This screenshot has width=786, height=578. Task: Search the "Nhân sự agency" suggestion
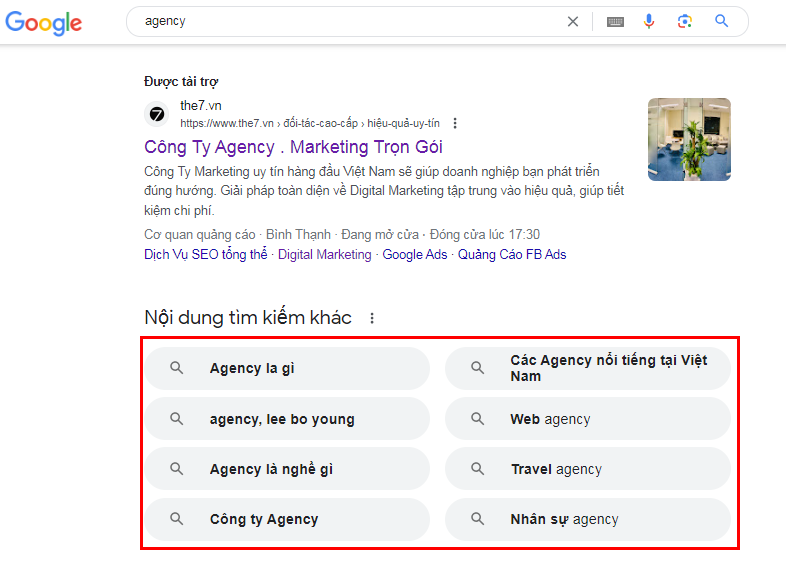587,519
